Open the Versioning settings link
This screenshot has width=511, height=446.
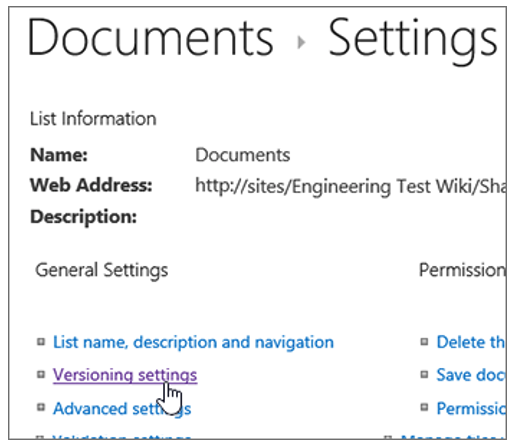125,375
